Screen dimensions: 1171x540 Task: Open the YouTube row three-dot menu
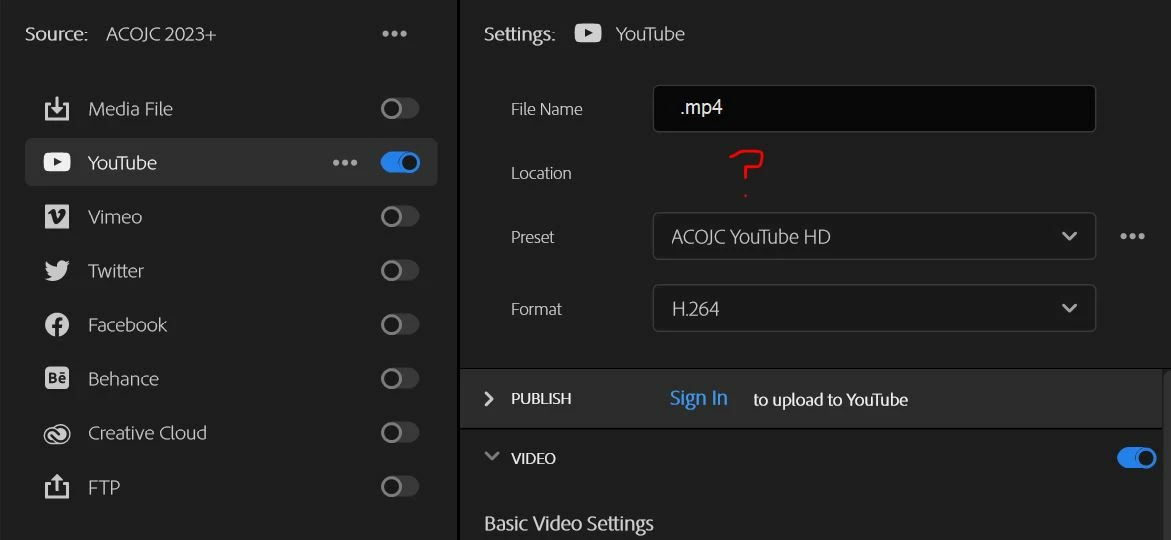click(344, 162)
